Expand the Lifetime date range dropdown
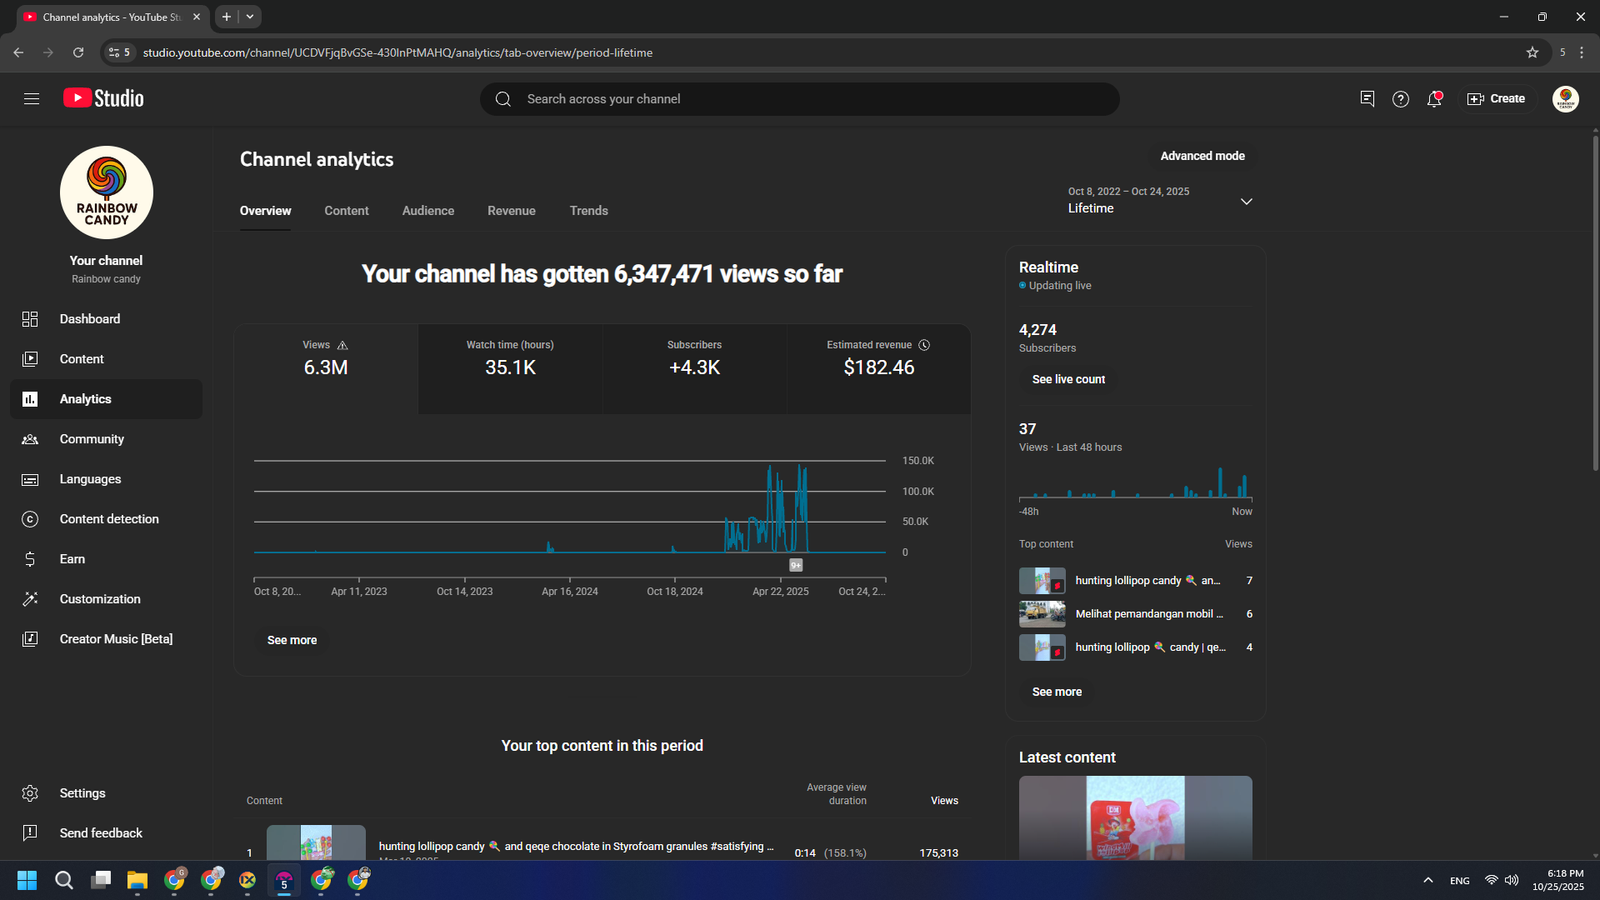This screenshot has width=1600, height=900. (1246, 201)
